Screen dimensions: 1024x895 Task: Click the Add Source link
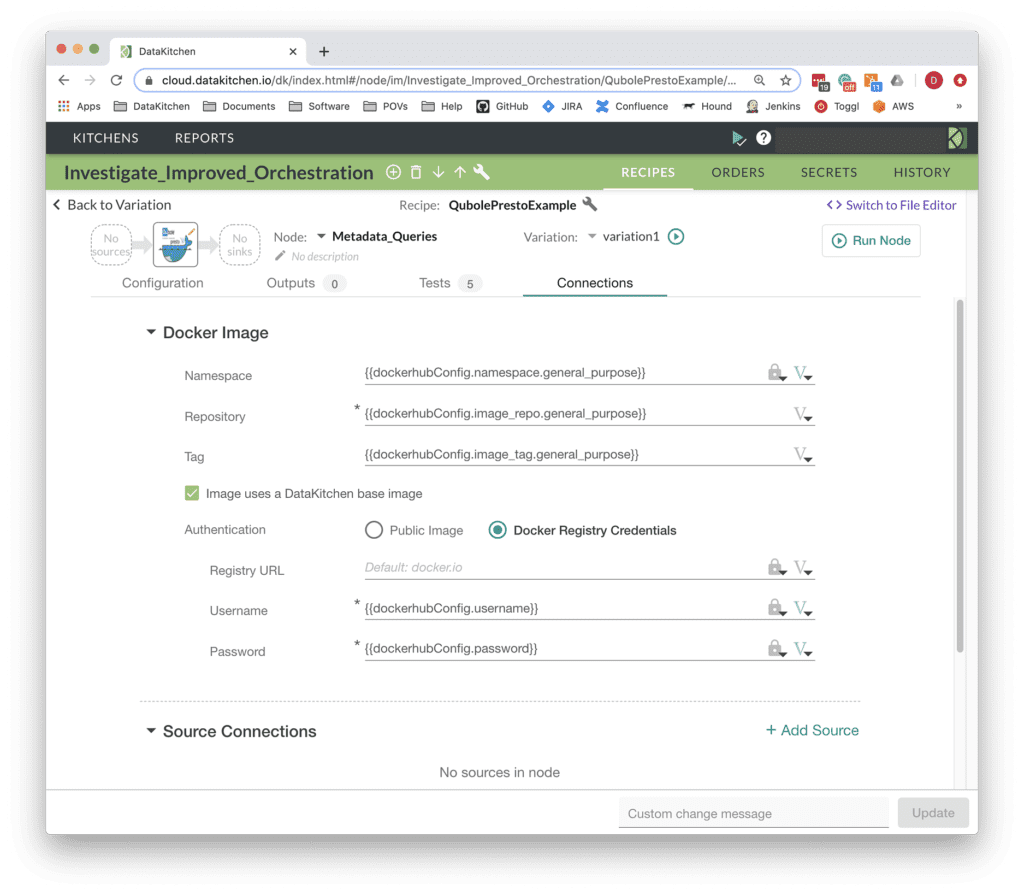[811, 730]
